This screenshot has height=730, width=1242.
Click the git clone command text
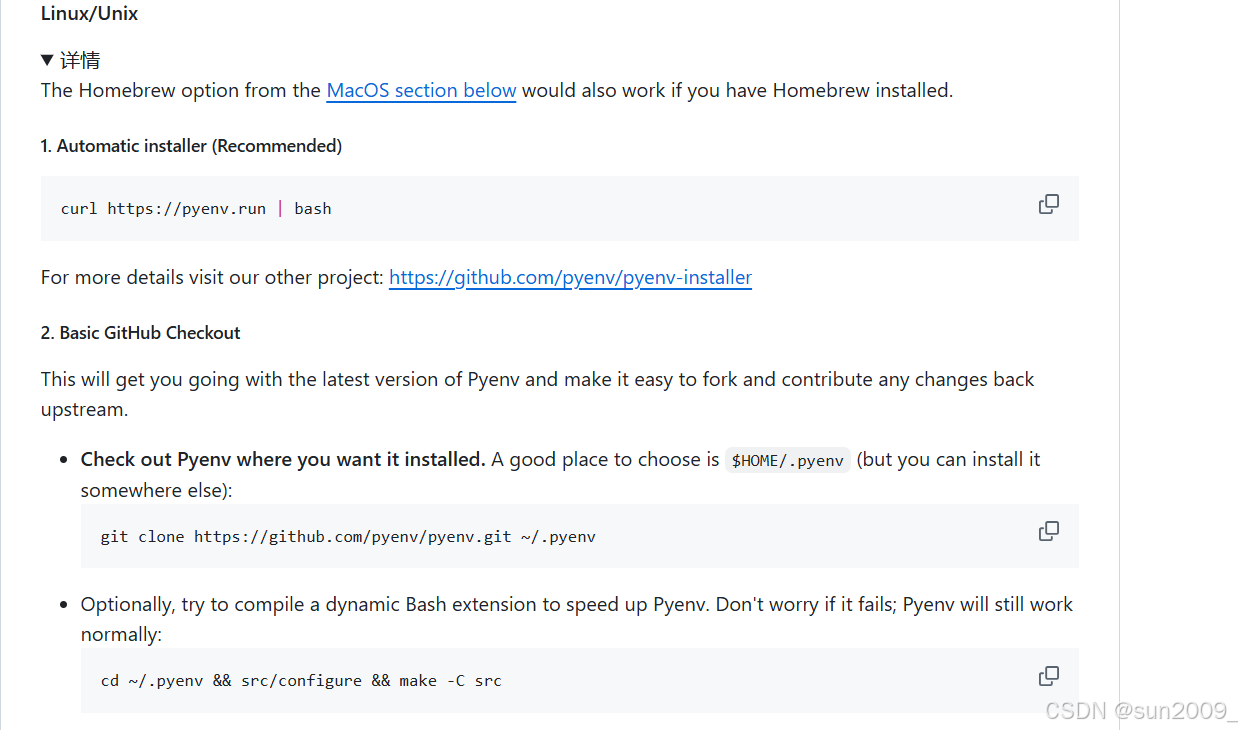[x=349, y=536]
